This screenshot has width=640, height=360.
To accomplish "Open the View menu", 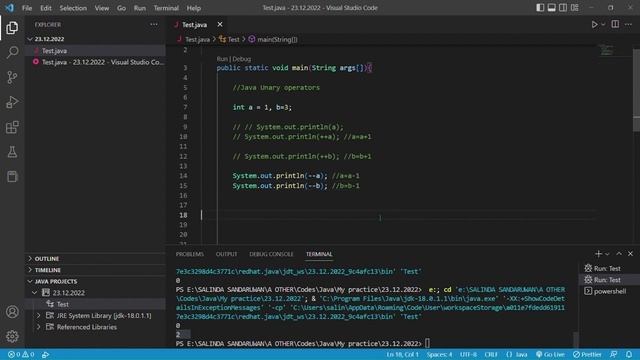I will tap(102, 8).
